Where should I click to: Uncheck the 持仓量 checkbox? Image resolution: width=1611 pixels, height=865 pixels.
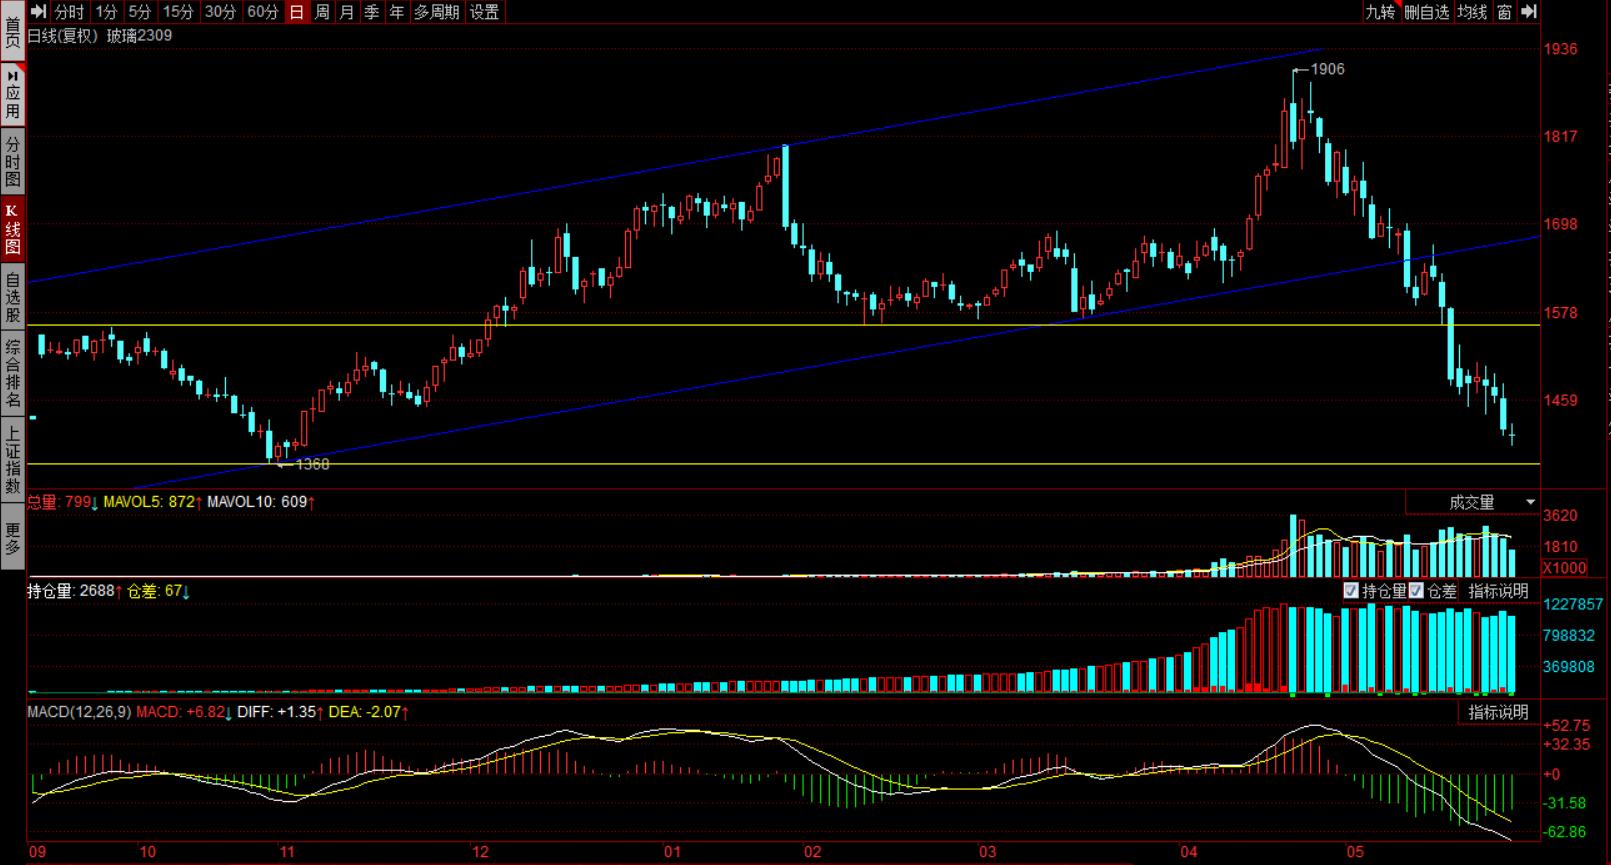pos(1351,591)
